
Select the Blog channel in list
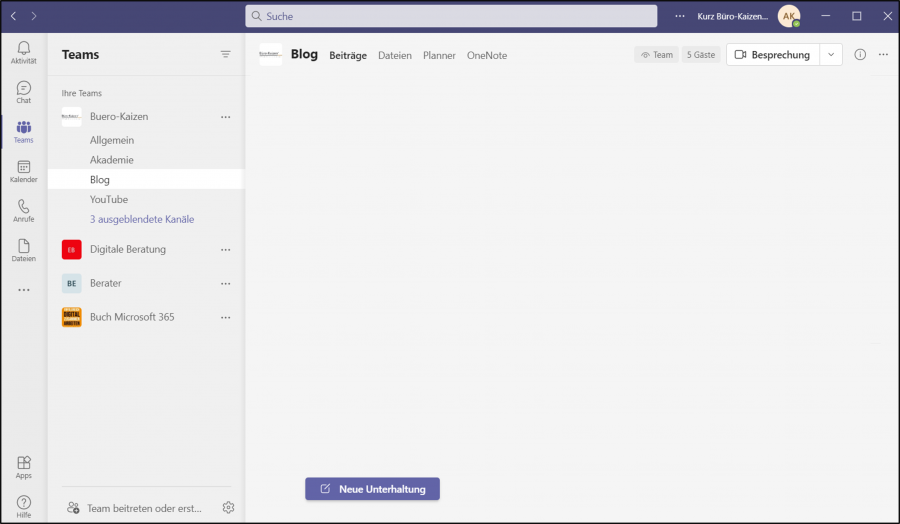click(146, 179)
